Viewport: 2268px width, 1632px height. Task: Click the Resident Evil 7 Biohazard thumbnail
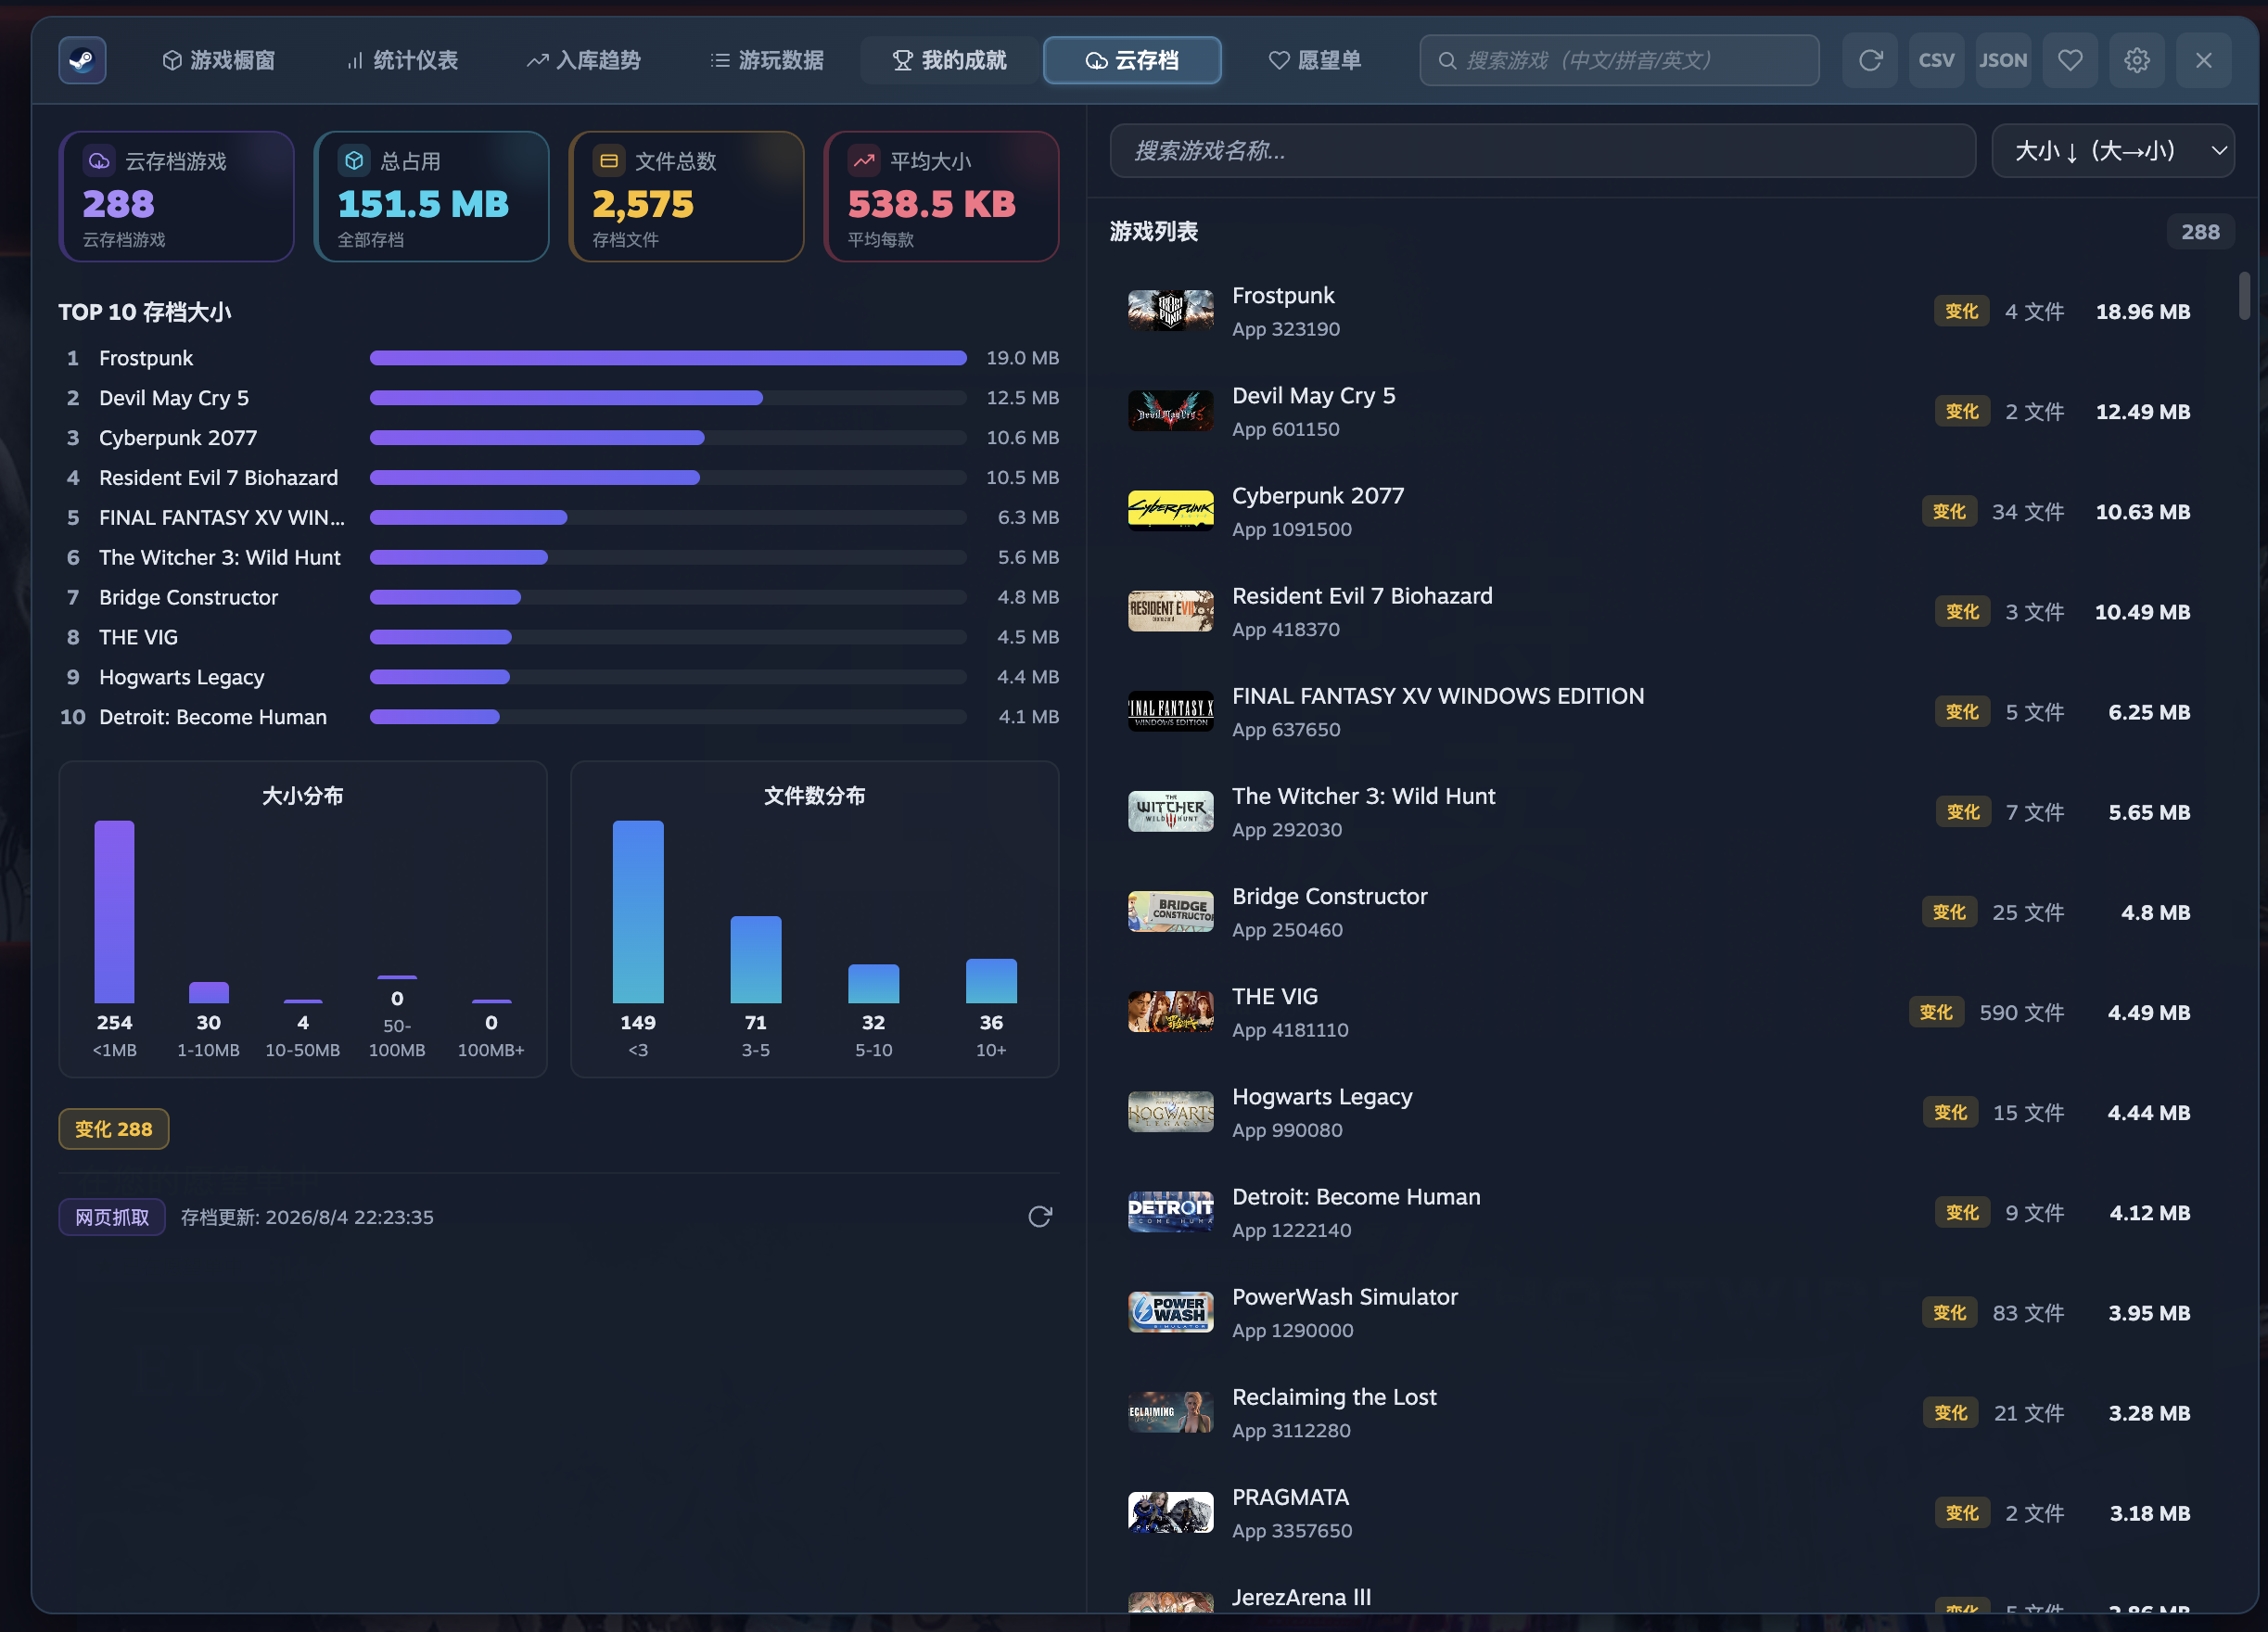1170,611
